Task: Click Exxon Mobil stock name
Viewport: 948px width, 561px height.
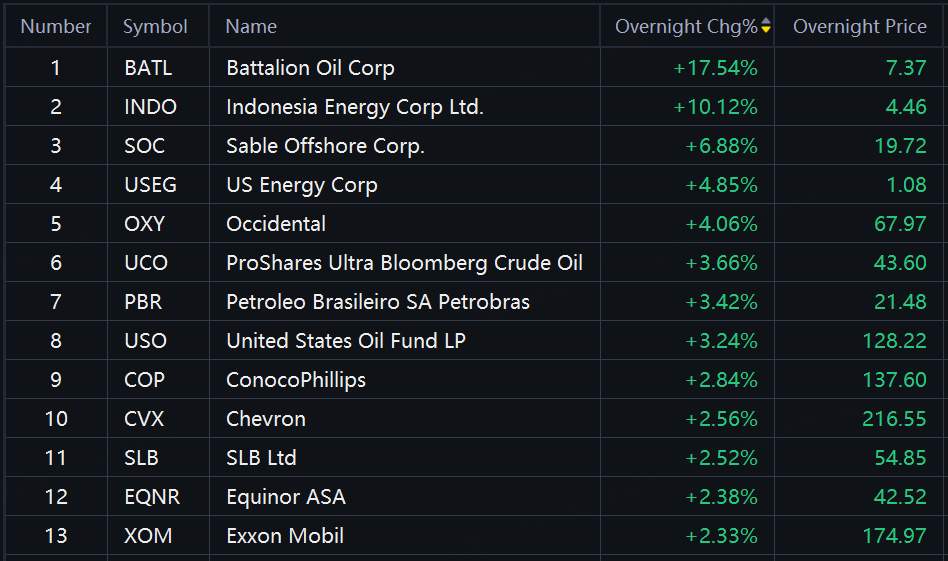Action: (285, 536)
